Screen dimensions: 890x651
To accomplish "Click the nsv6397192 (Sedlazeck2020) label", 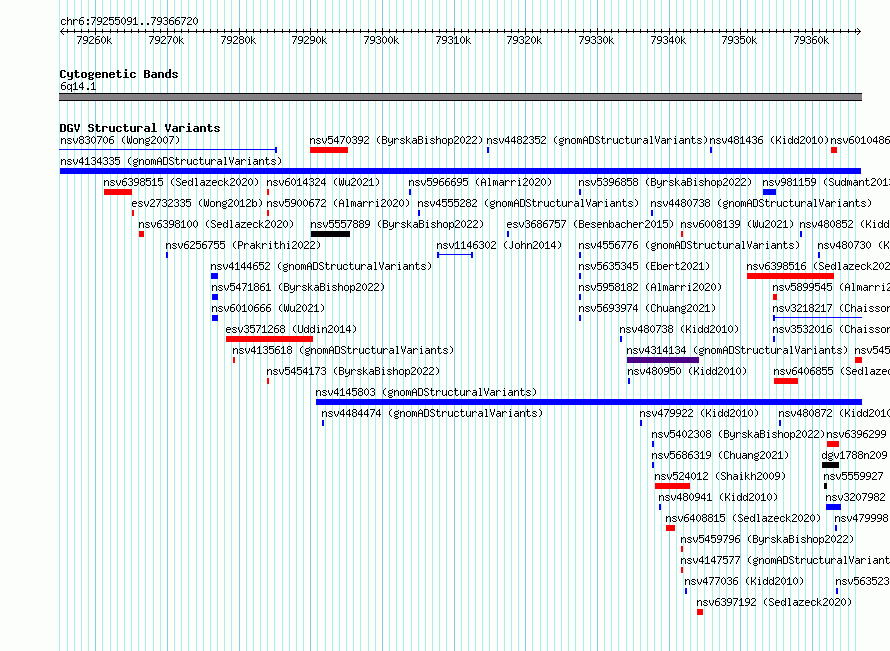I will 774,602.
